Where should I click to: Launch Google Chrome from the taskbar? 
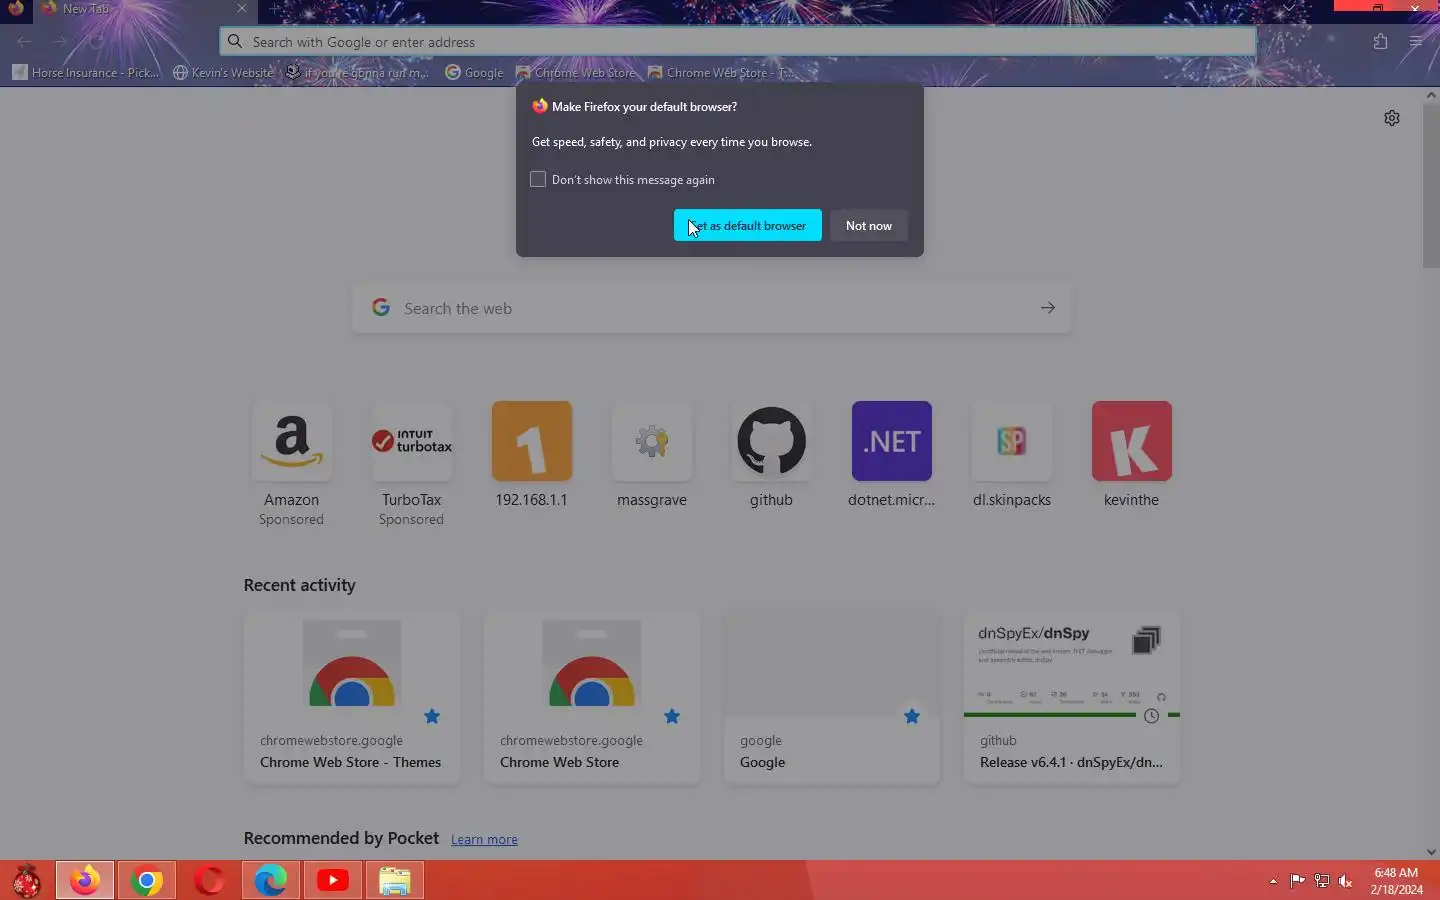tap(147, 881)
